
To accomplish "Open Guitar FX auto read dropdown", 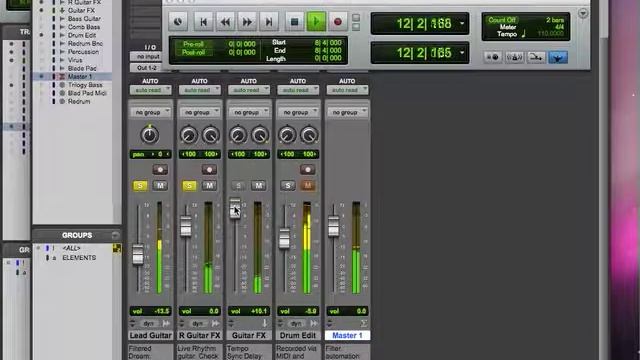I will pos(249,90).
